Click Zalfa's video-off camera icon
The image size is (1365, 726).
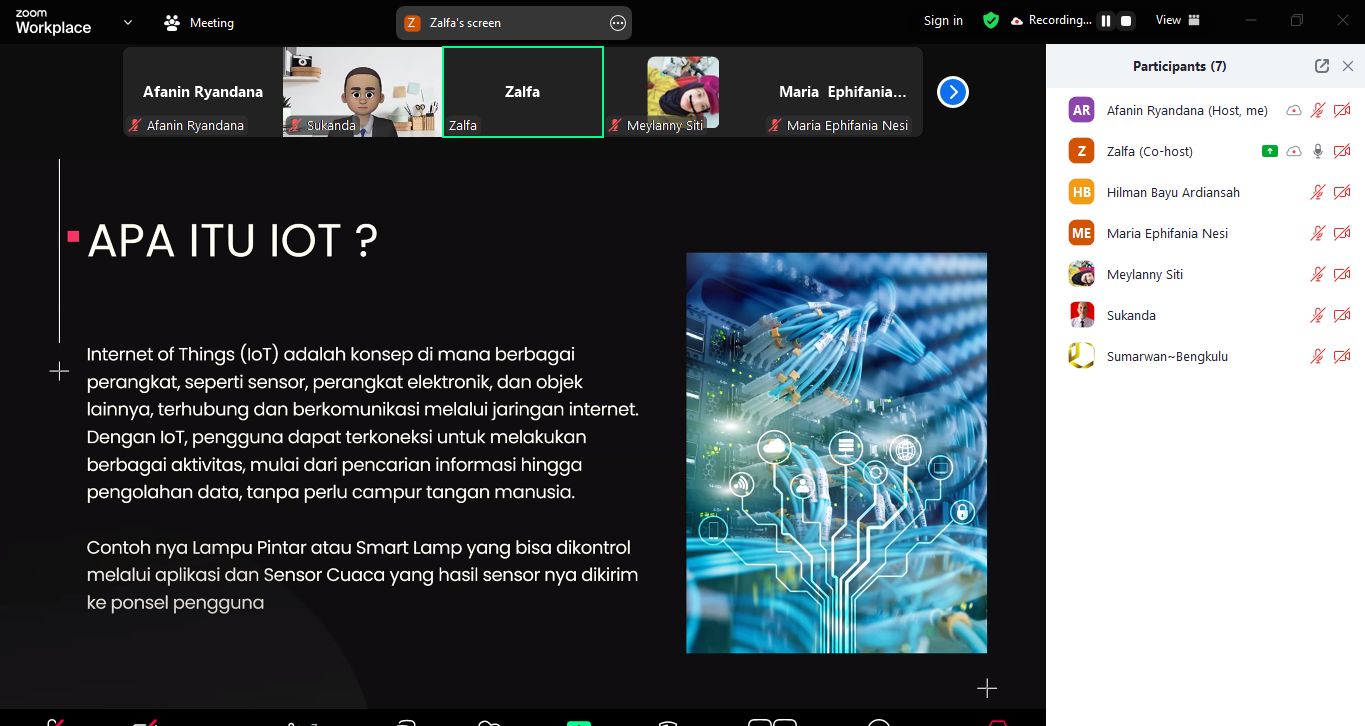click(x=1342, y=151)
